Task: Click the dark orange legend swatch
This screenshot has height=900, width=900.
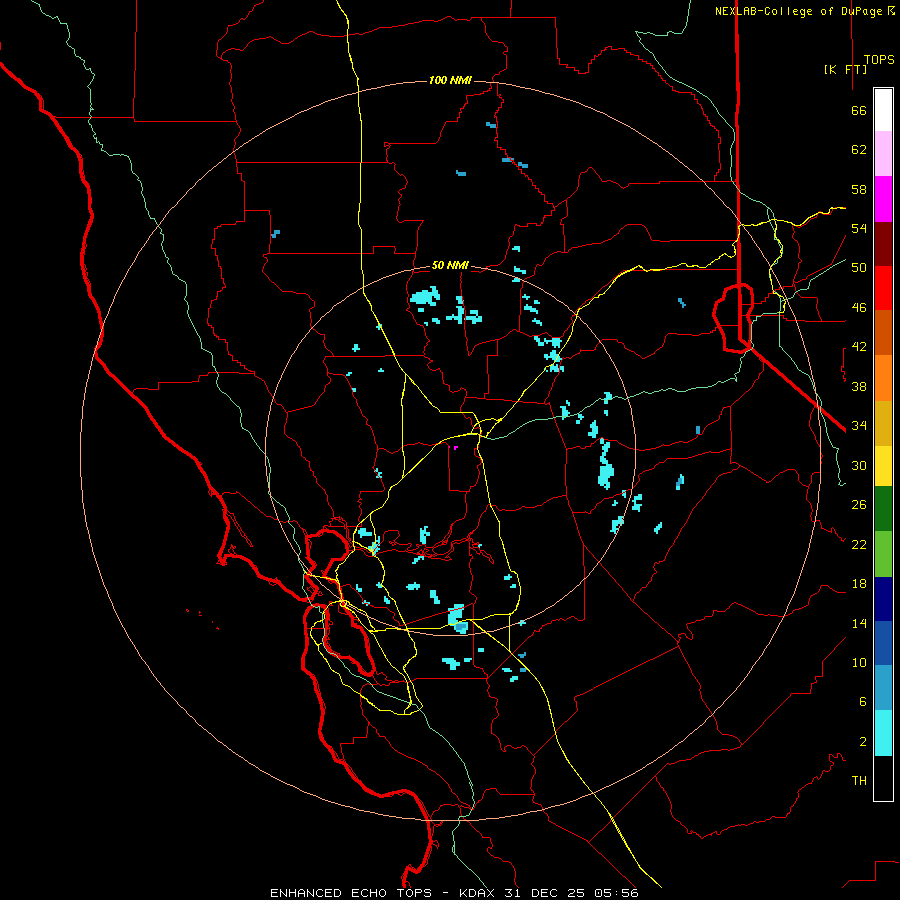Action: pos(883,333)
